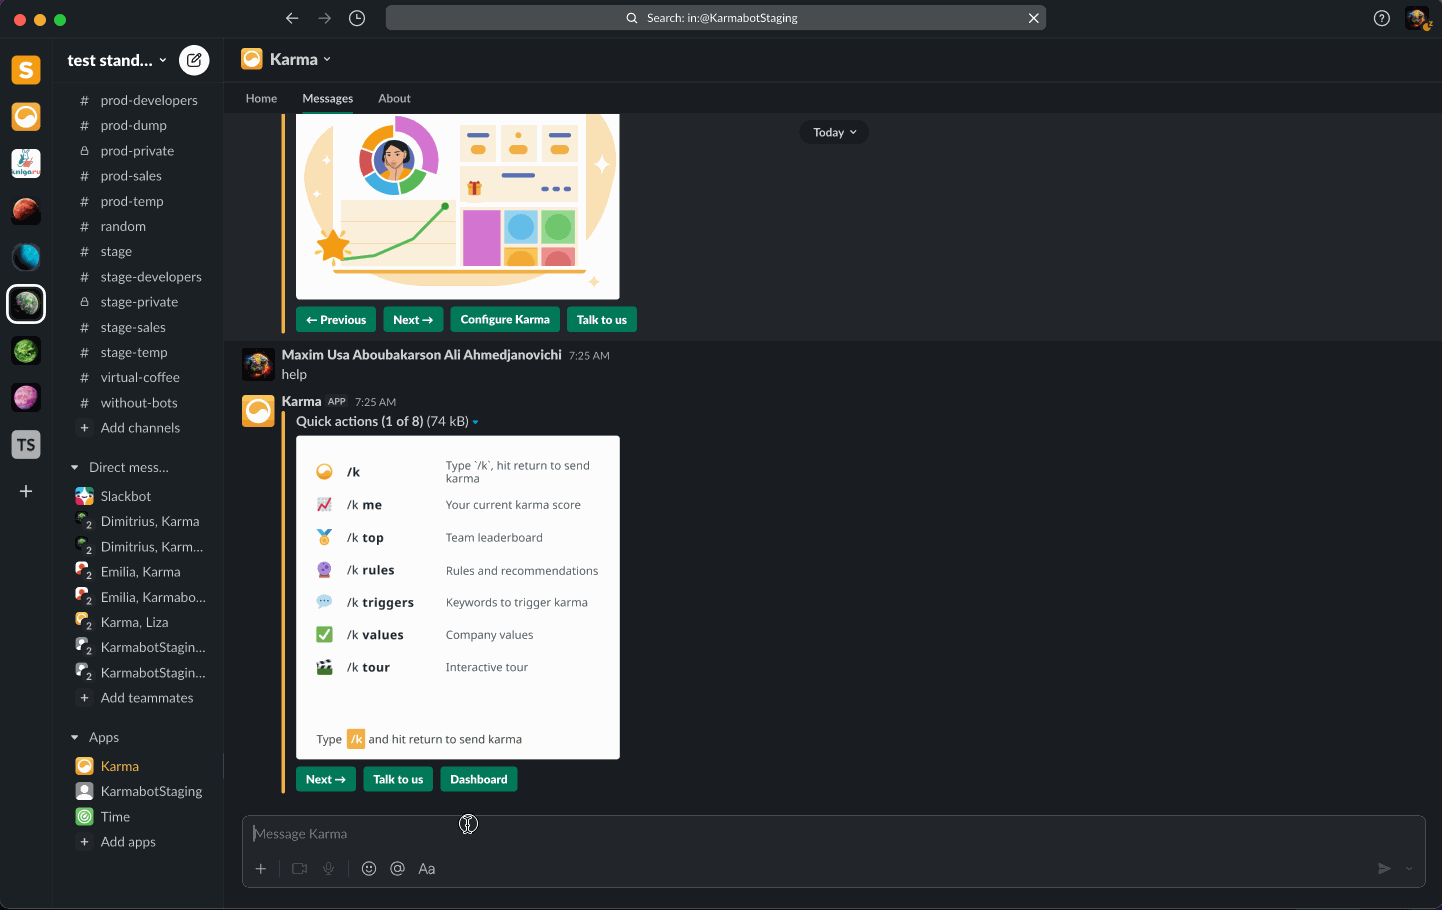This screenshot has width=1442, height=910.
Task: Clear the search with the X icon
Action: coord(1034,18)
